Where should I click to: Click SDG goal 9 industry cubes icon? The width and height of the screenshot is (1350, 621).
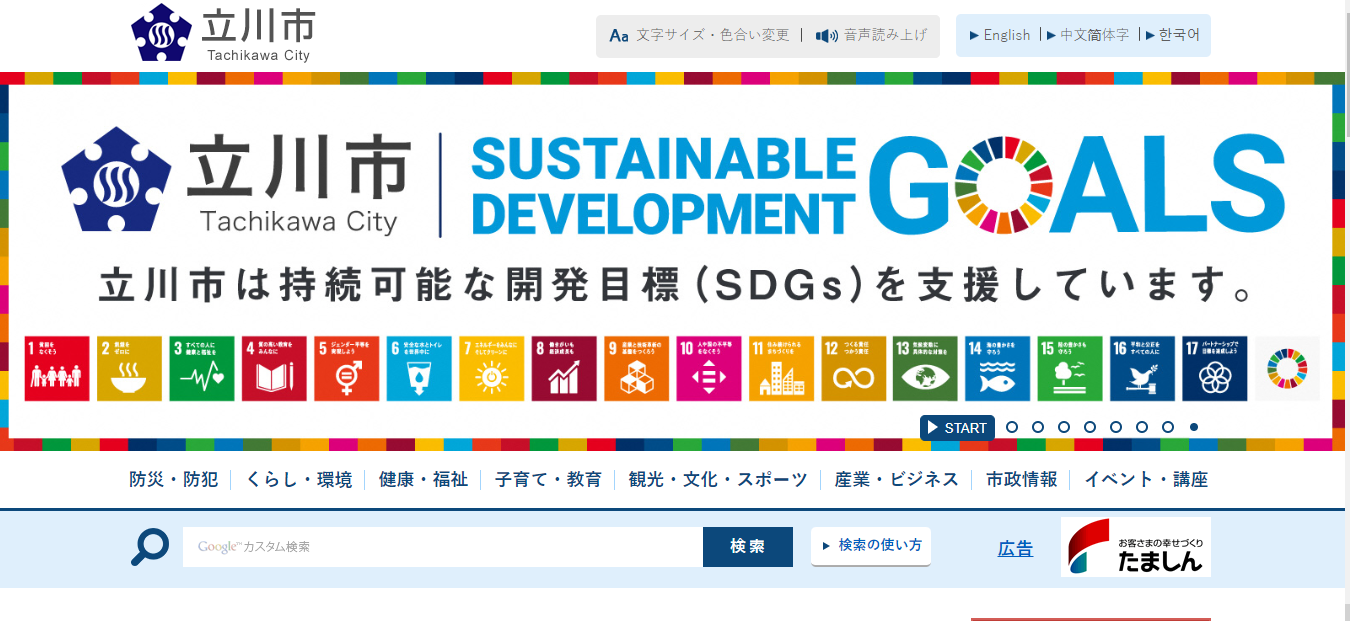tap(637, 369)
